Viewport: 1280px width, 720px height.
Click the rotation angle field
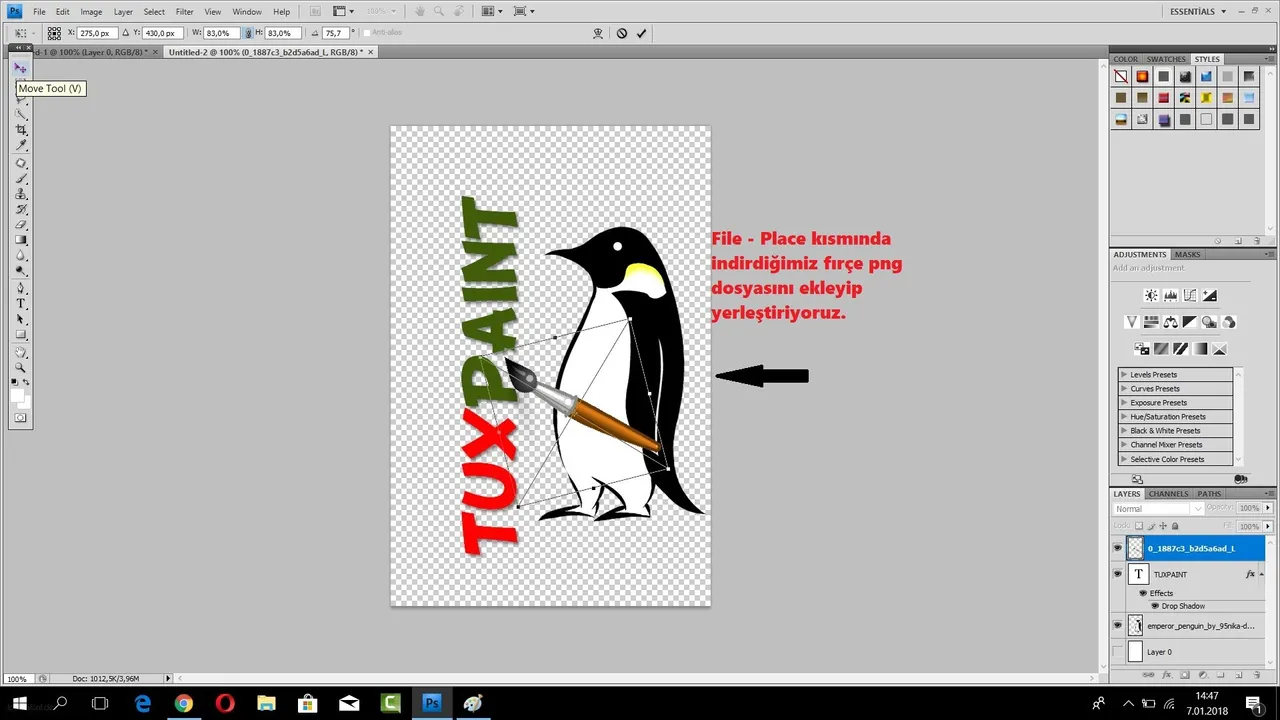point(335,33)
